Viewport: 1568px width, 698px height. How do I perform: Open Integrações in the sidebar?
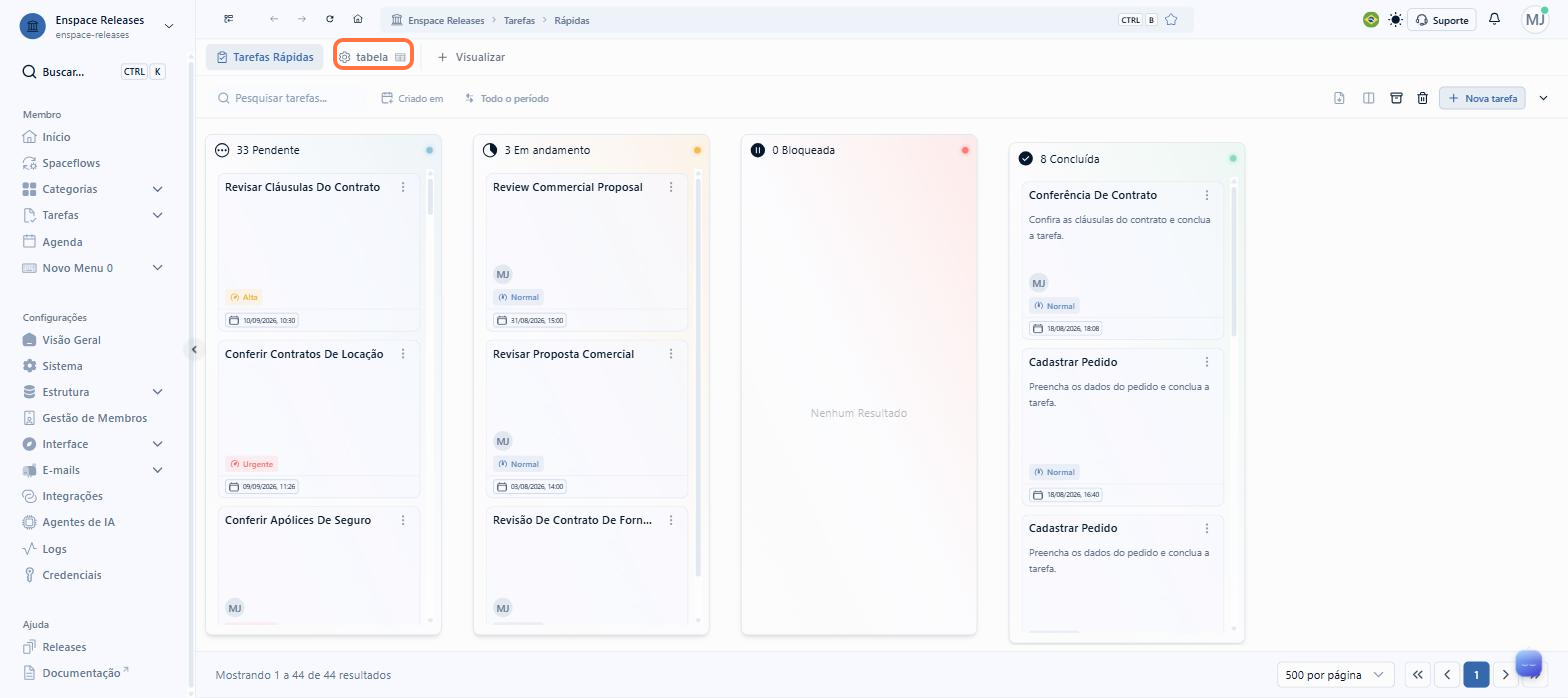coord(63,496)
